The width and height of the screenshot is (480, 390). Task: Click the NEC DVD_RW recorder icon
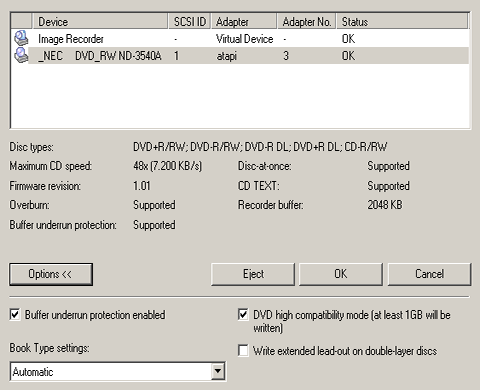coord(21,55)
